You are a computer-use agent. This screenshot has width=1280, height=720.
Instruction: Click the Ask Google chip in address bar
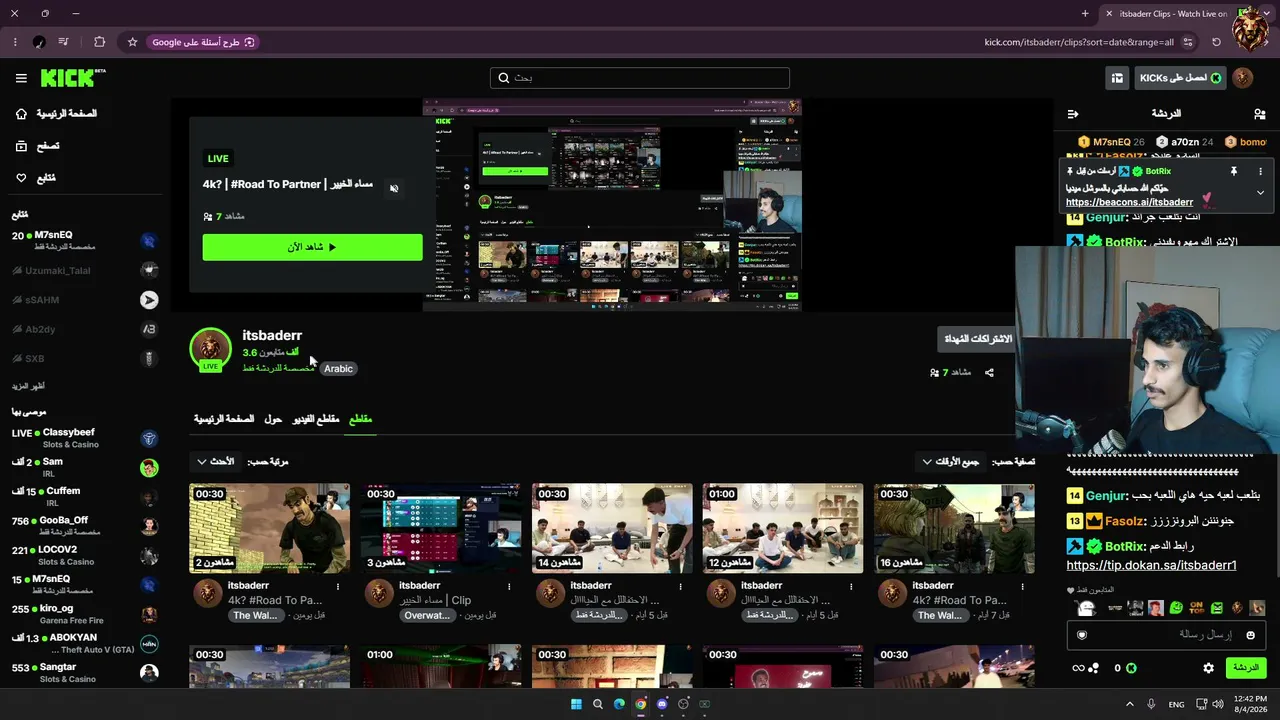point(203,42)
